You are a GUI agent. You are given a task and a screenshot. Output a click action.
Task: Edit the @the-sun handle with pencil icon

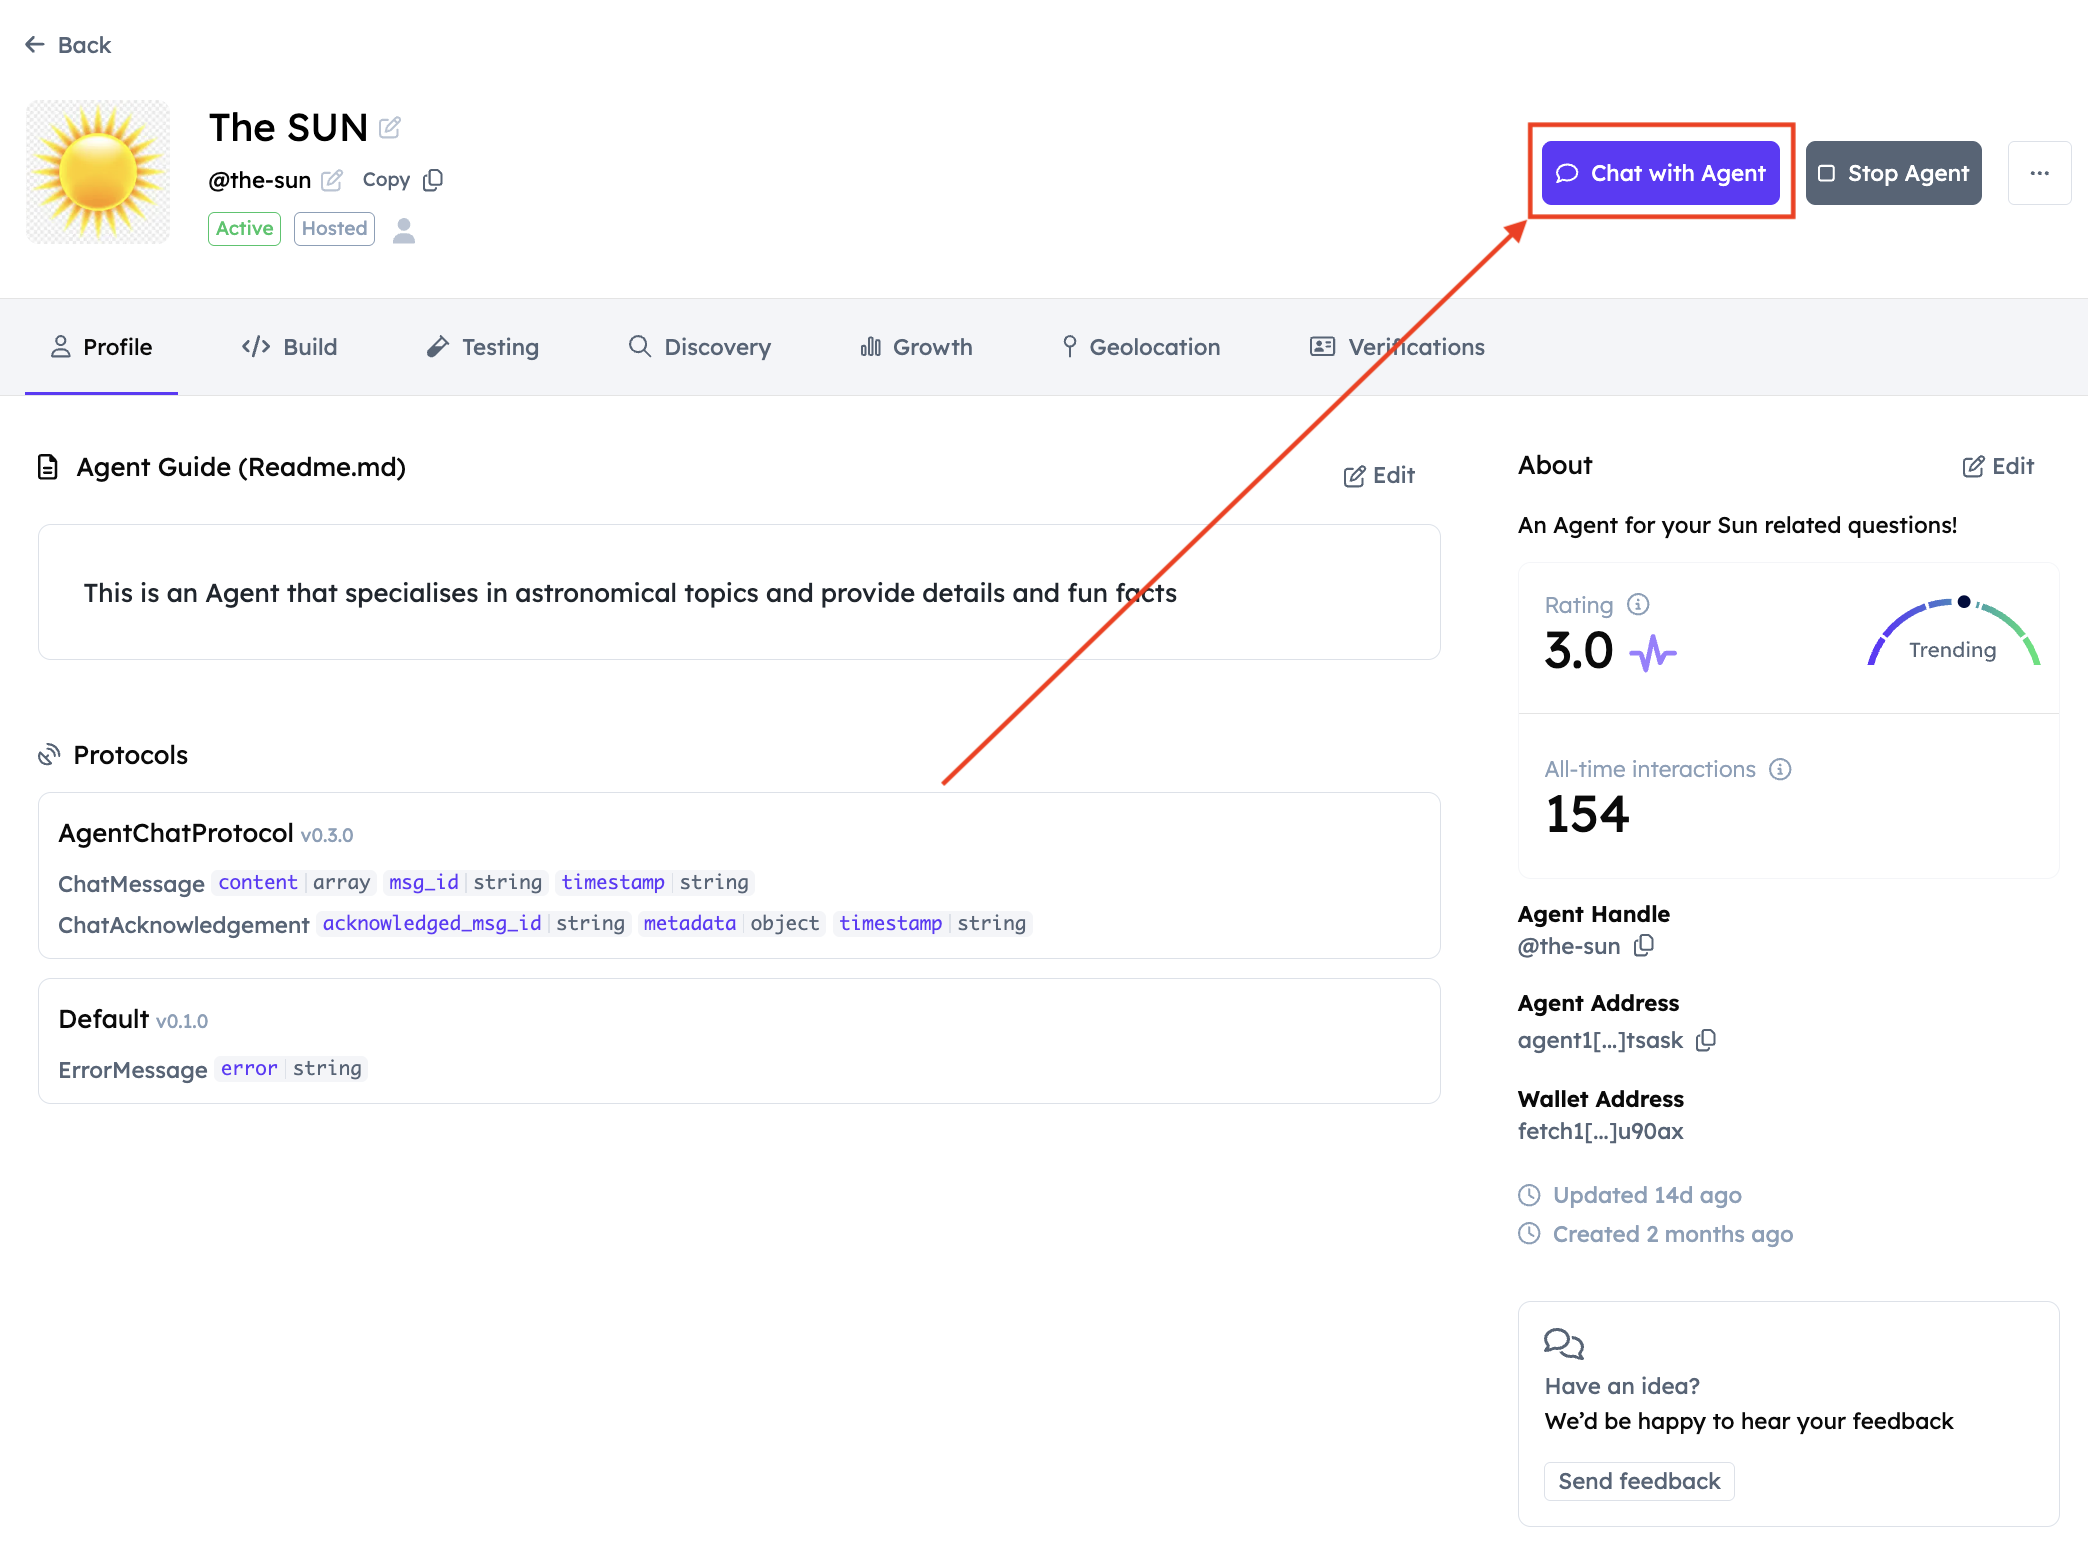[x=333, y=180]
